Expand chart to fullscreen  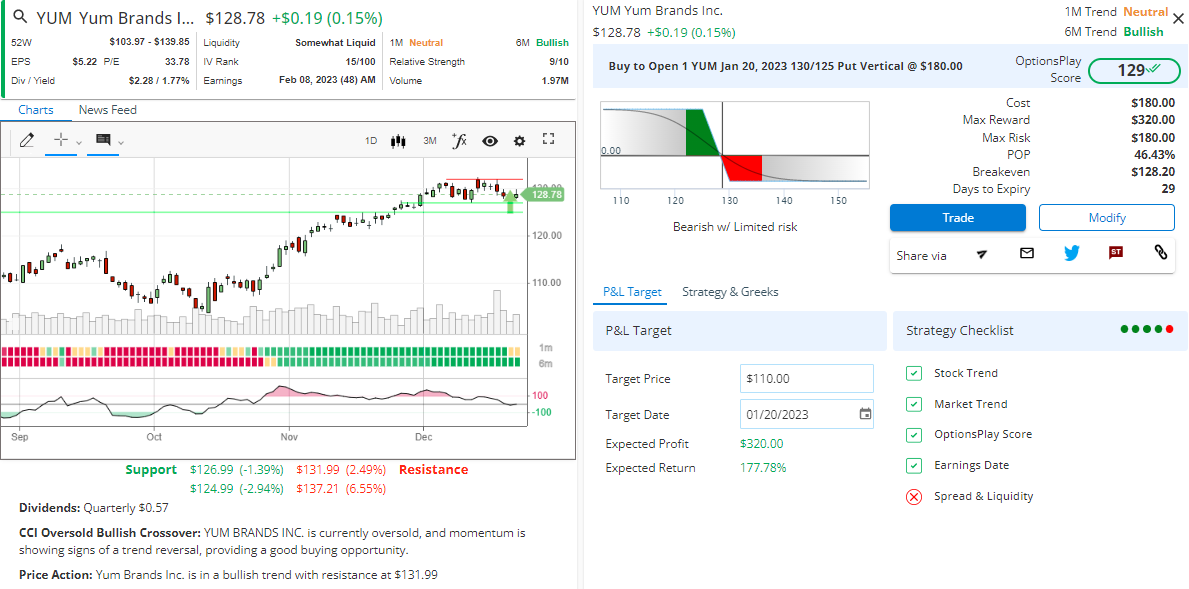pos(550,139)
